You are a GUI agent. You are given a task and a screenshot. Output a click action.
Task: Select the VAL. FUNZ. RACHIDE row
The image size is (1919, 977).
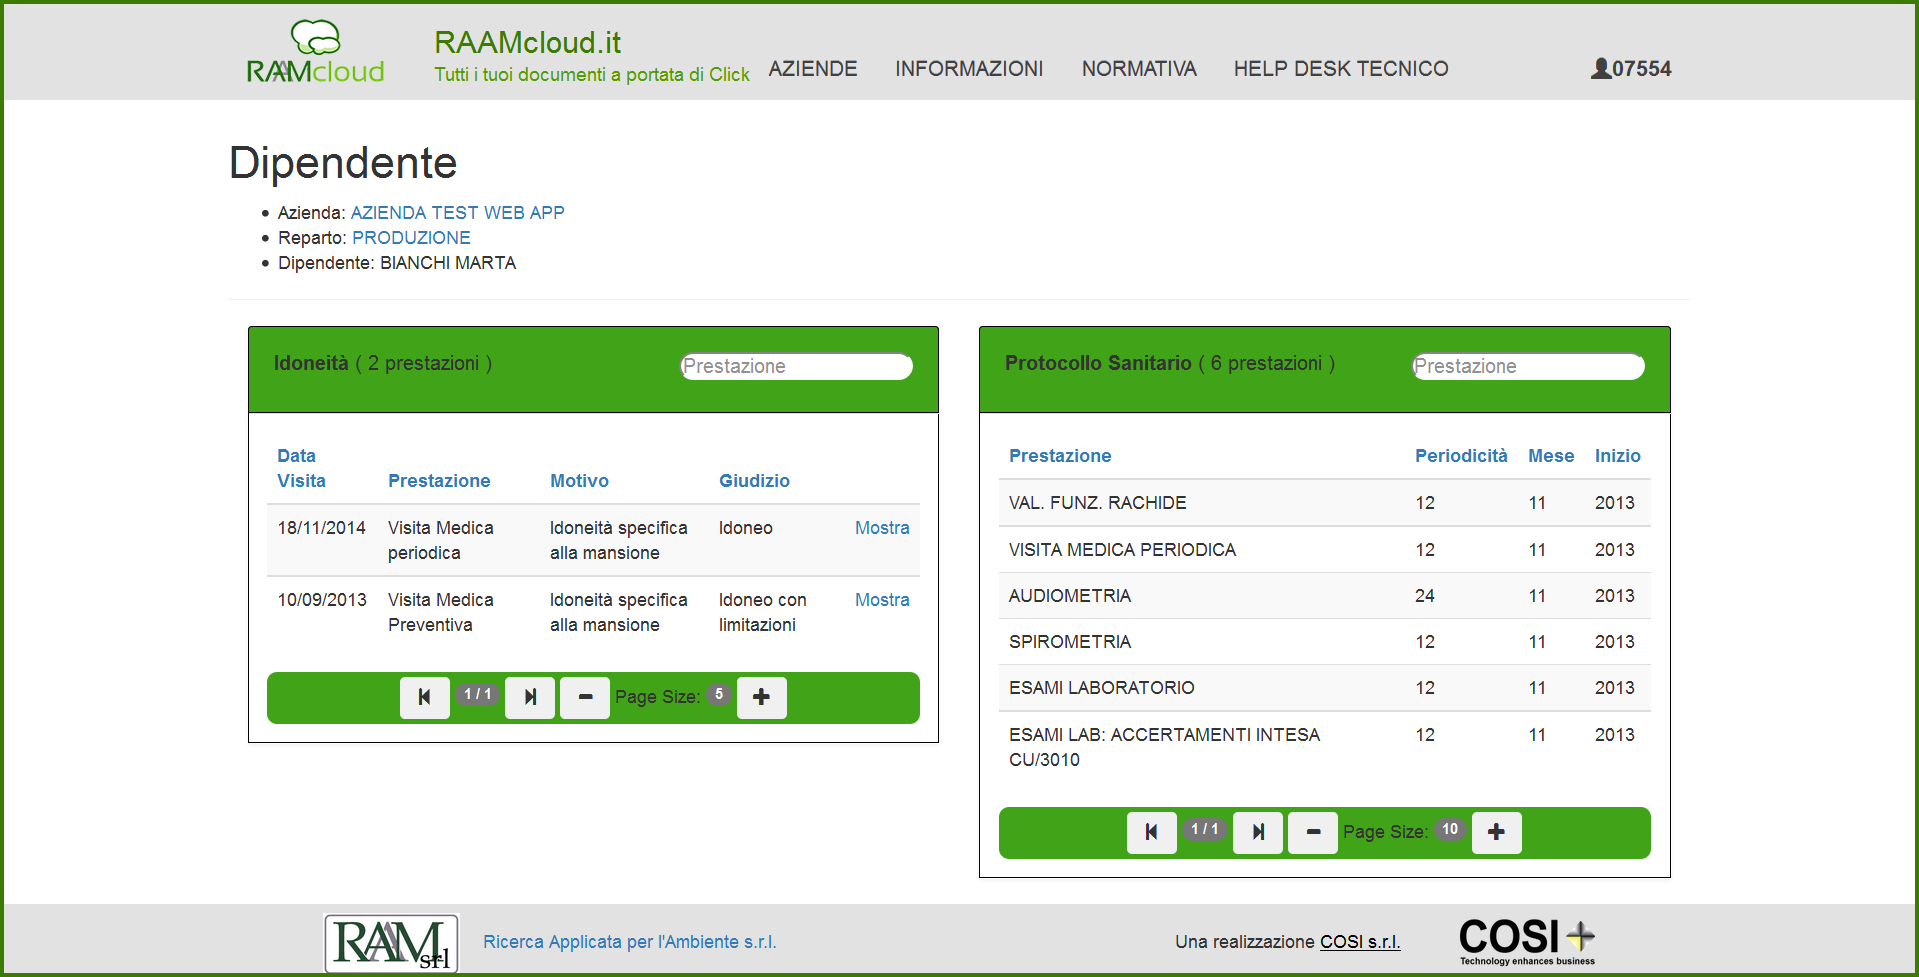(x=1325, y=503)
